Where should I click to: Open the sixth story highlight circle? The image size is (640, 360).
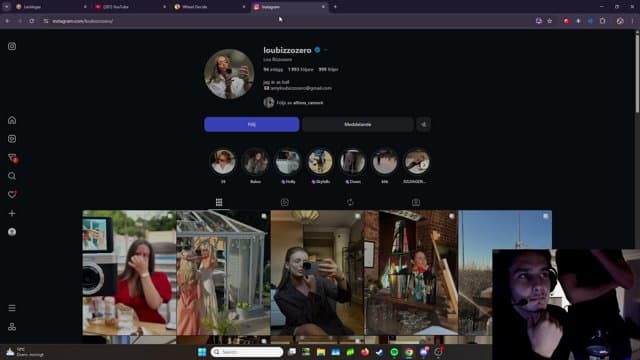pos(384,162)
